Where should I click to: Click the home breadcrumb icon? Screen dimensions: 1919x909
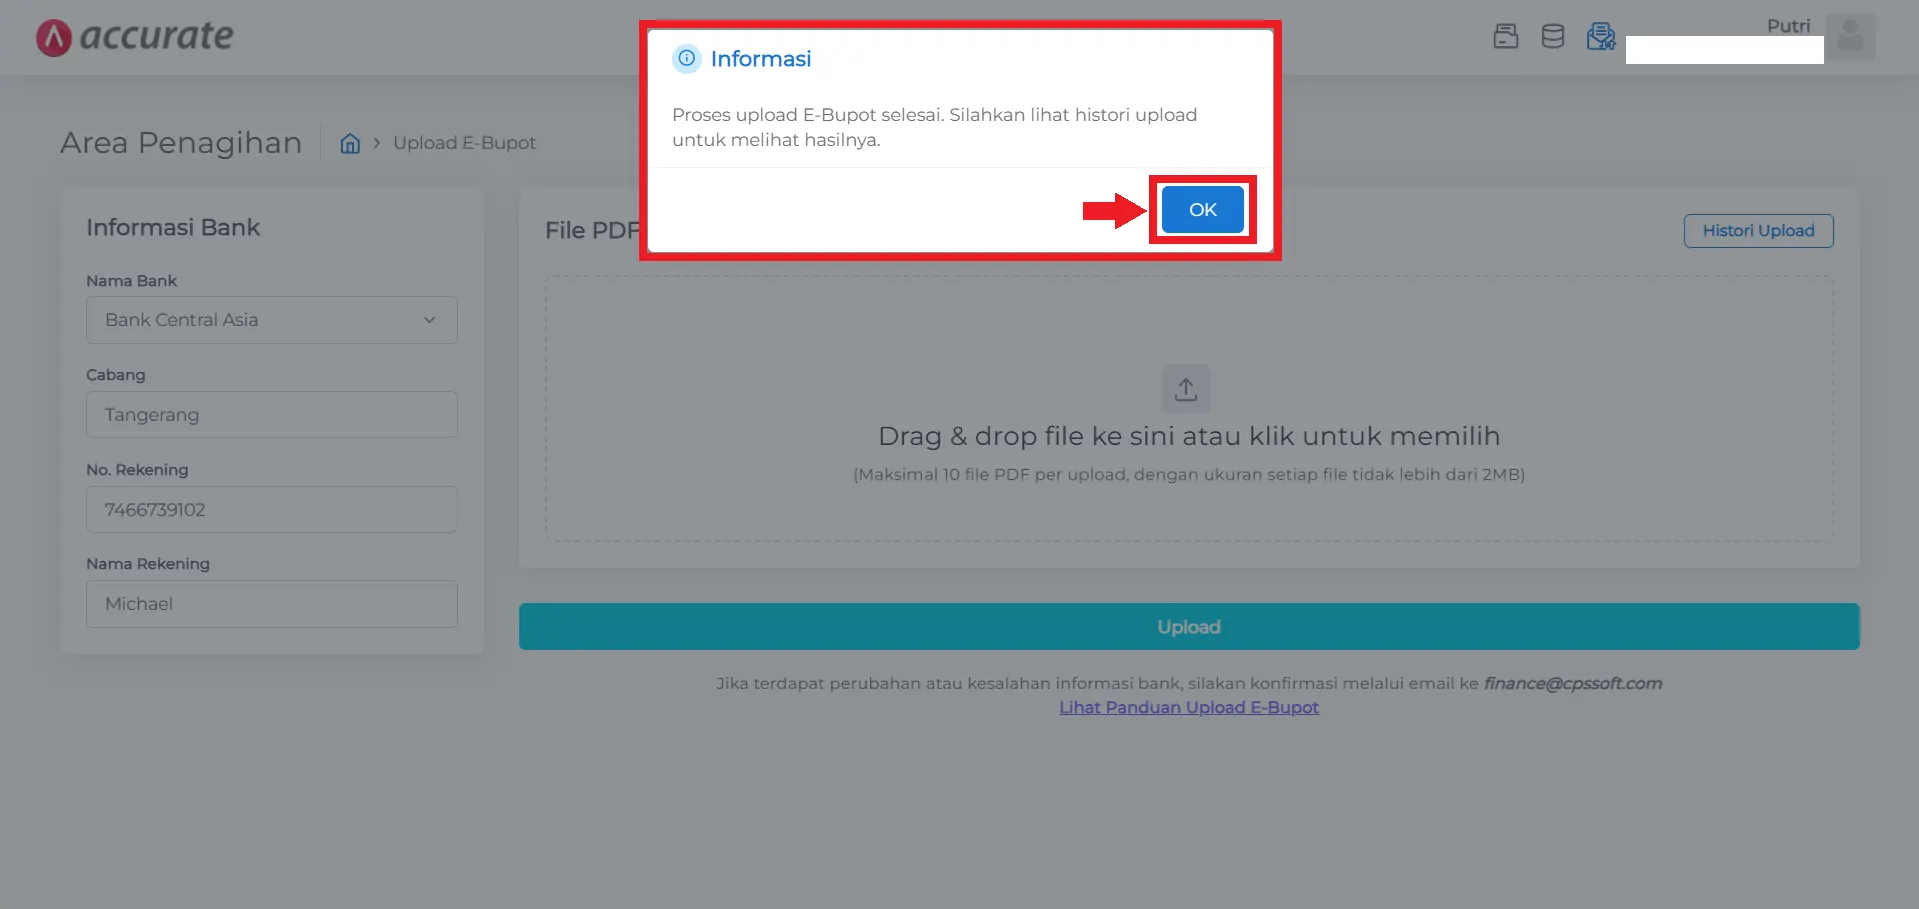pyautogui.click(x=350, y=143)
